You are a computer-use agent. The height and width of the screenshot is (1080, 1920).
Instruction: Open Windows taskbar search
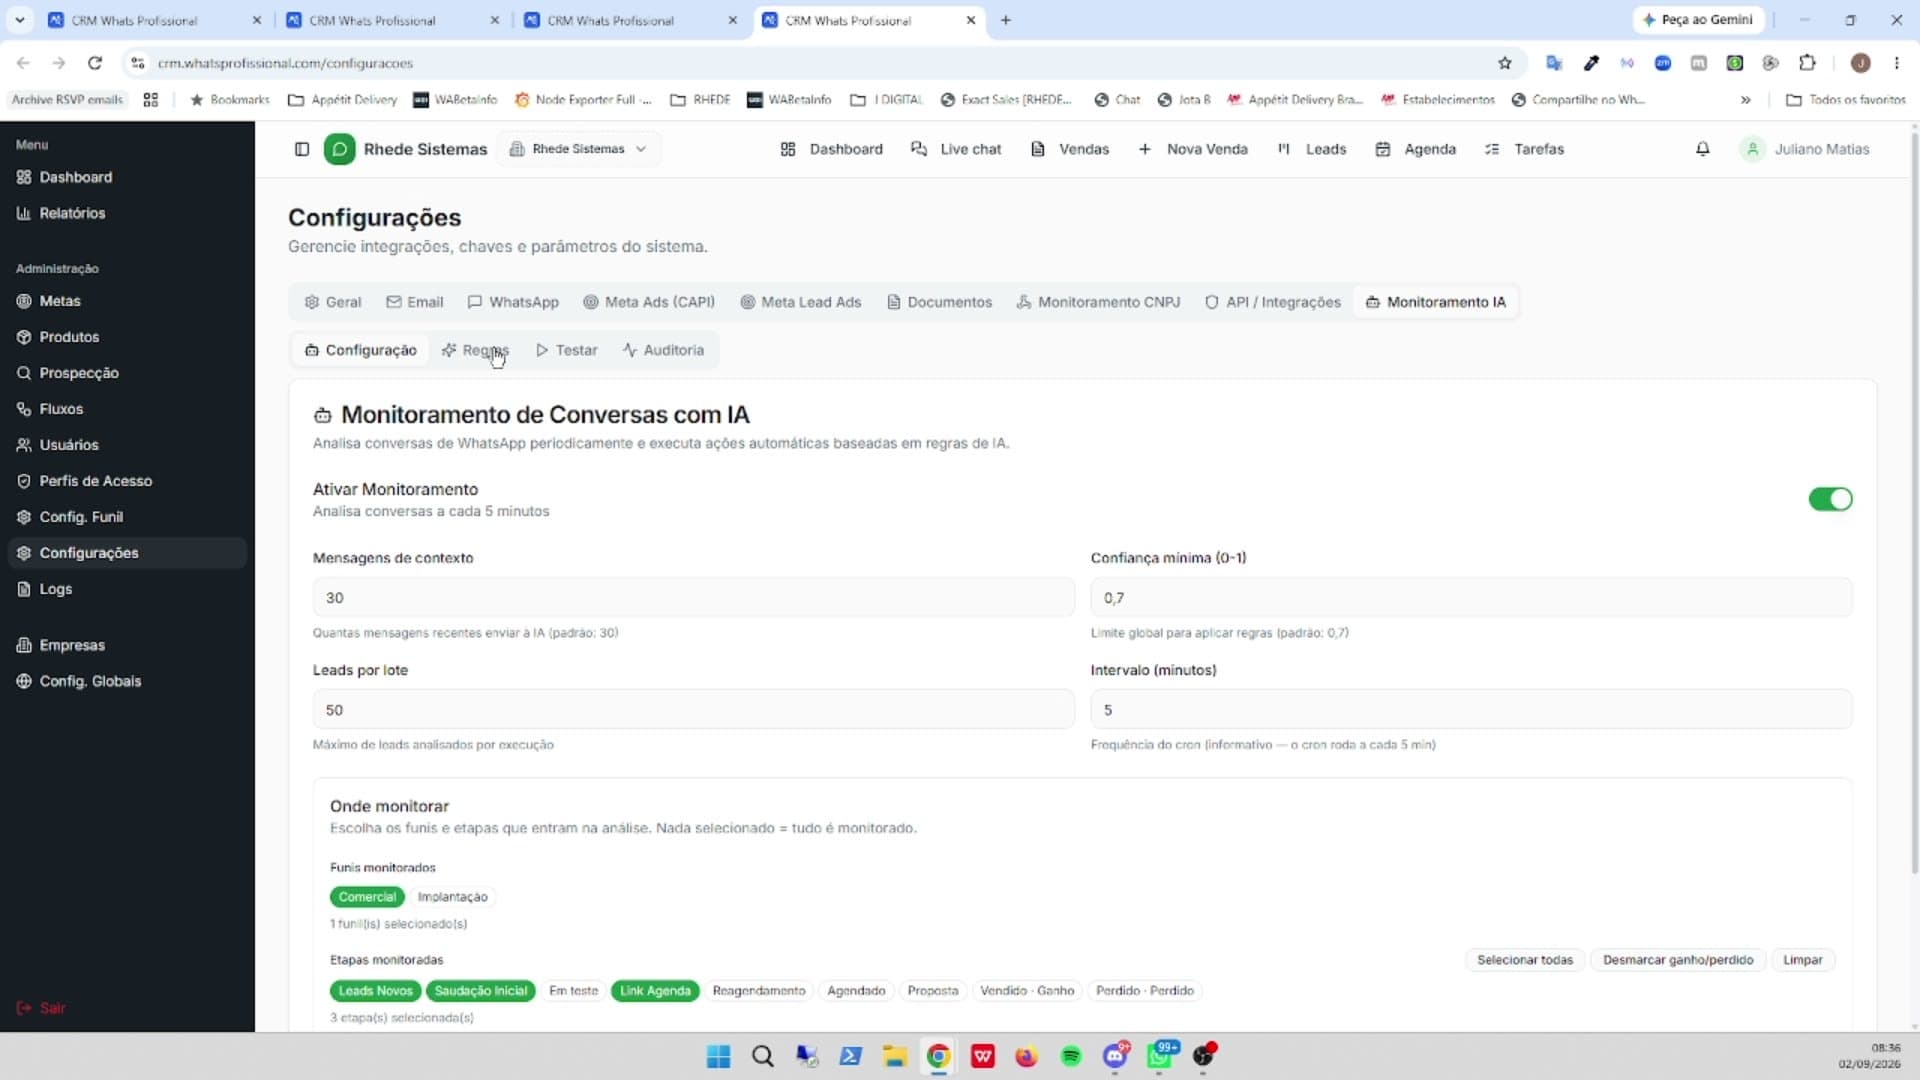763,1056
